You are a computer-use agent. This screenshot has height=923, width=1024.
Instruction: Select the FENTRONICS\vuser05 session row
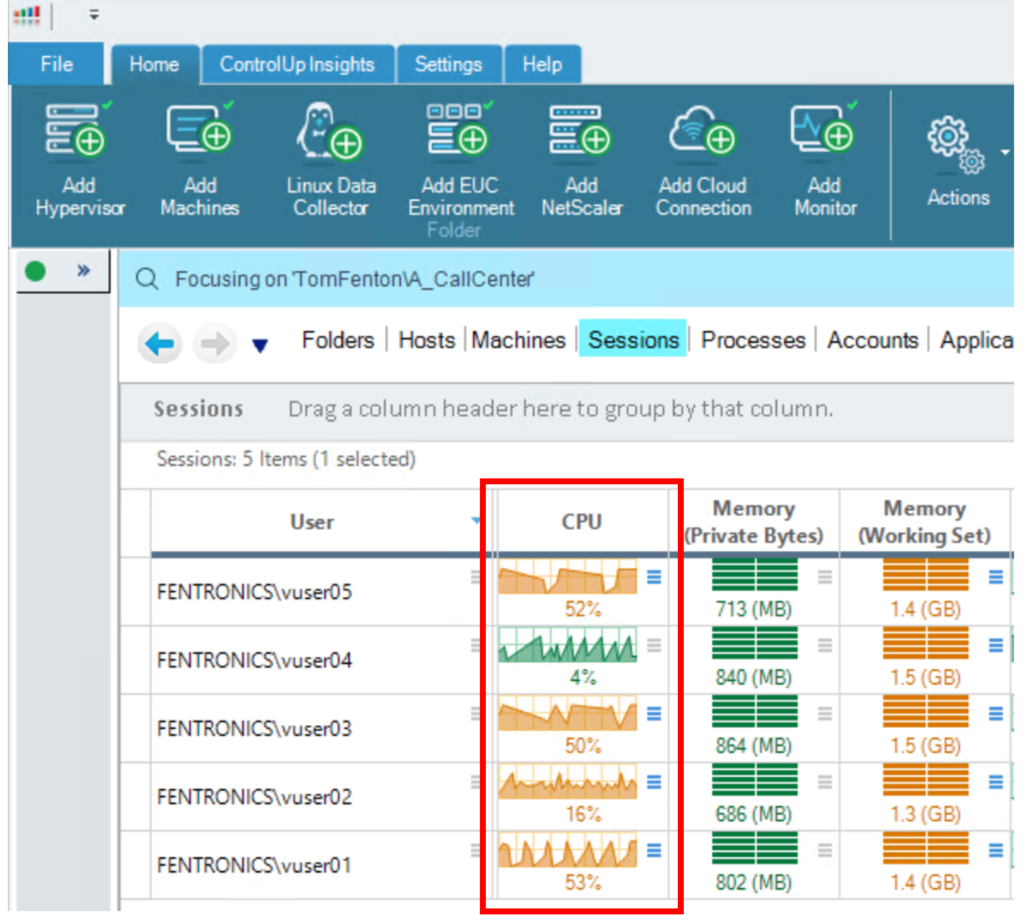pos(254,592)
